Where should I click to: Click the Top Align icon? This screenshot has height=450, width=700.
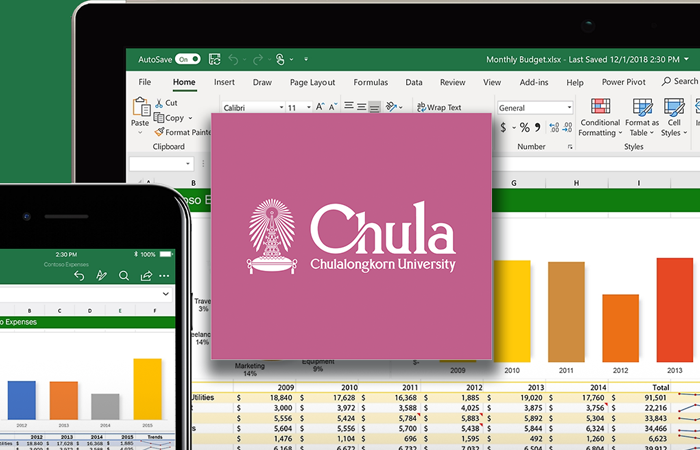click(349, 106)
